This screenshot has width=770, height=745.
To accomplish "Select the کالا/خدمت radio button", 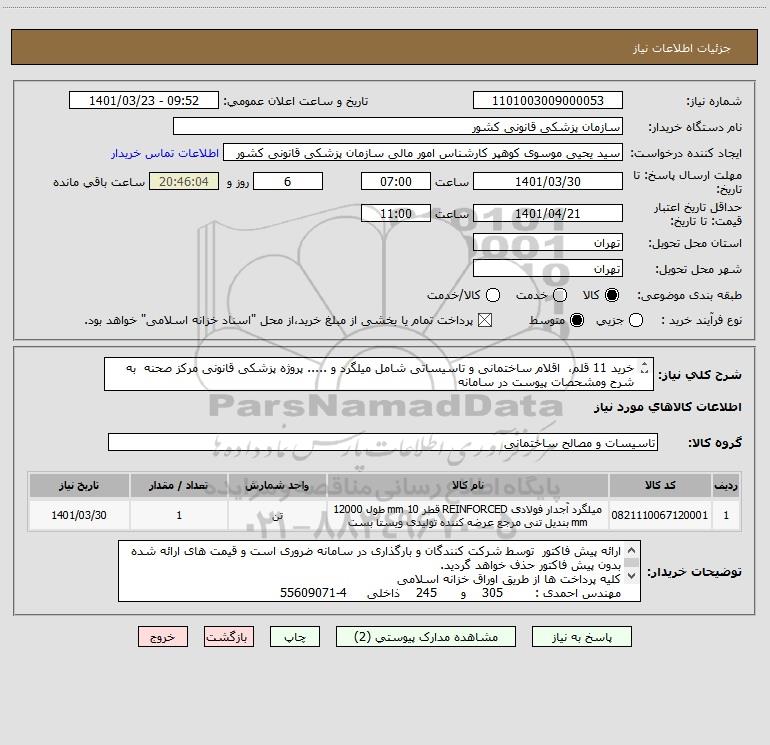I will point(493,295).
